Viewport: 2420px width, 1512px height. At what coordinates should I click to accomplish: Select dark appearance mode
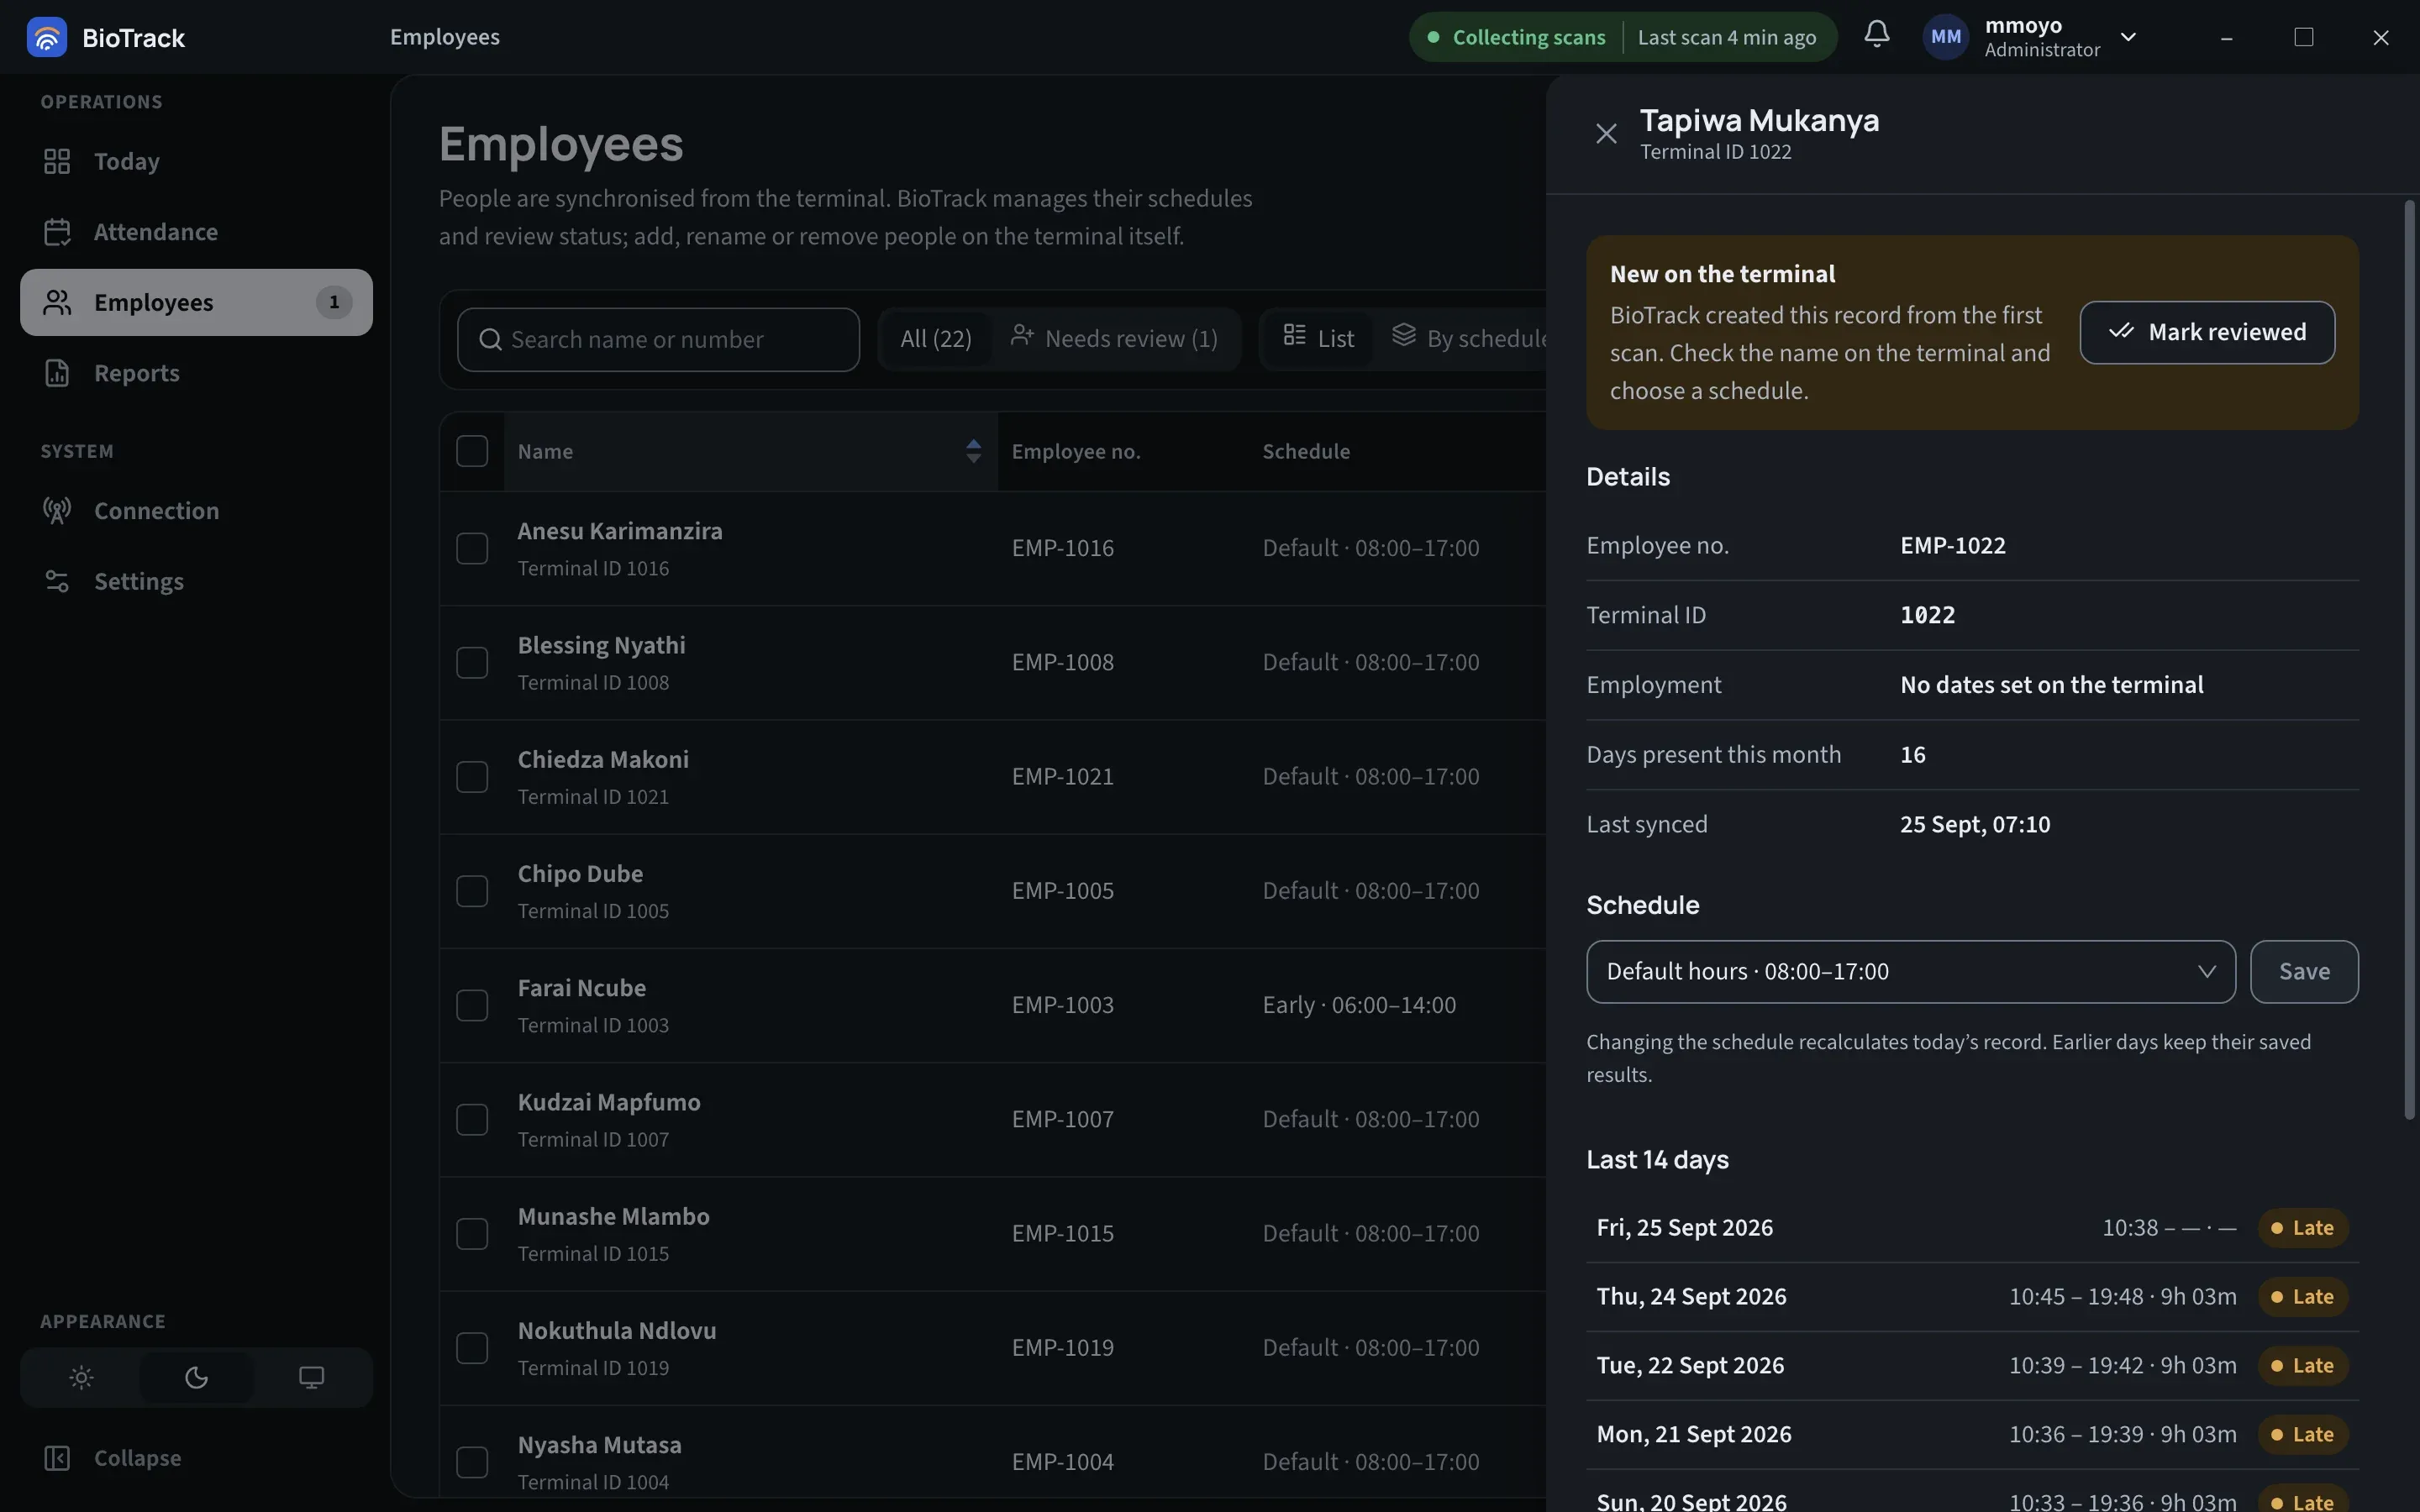(196, 1377)
